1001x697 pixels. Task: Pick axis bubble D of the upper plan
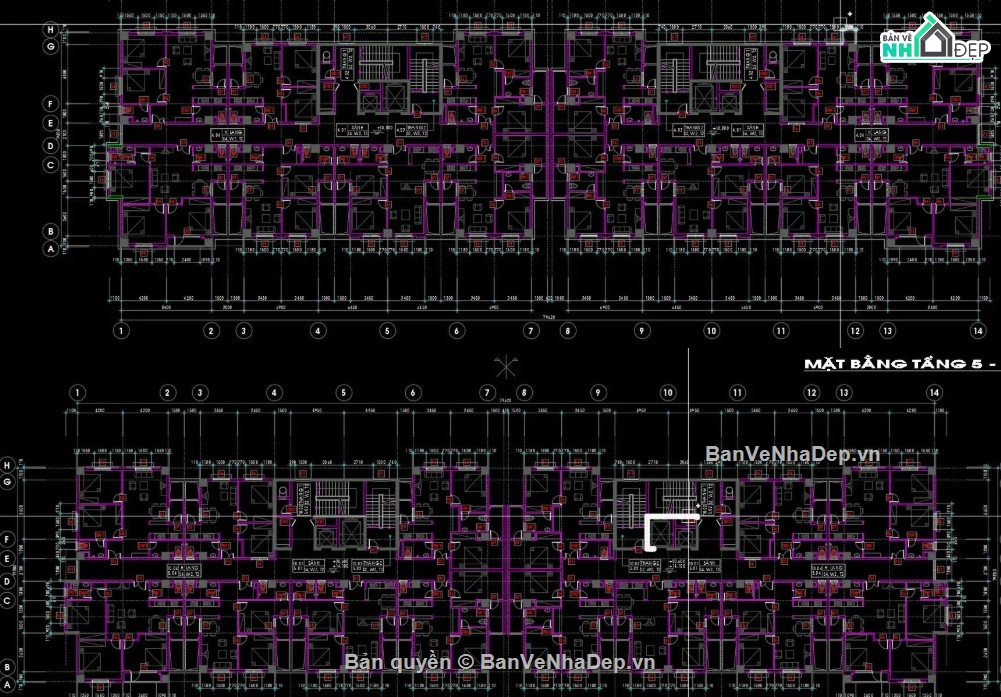tap(51, 146)
